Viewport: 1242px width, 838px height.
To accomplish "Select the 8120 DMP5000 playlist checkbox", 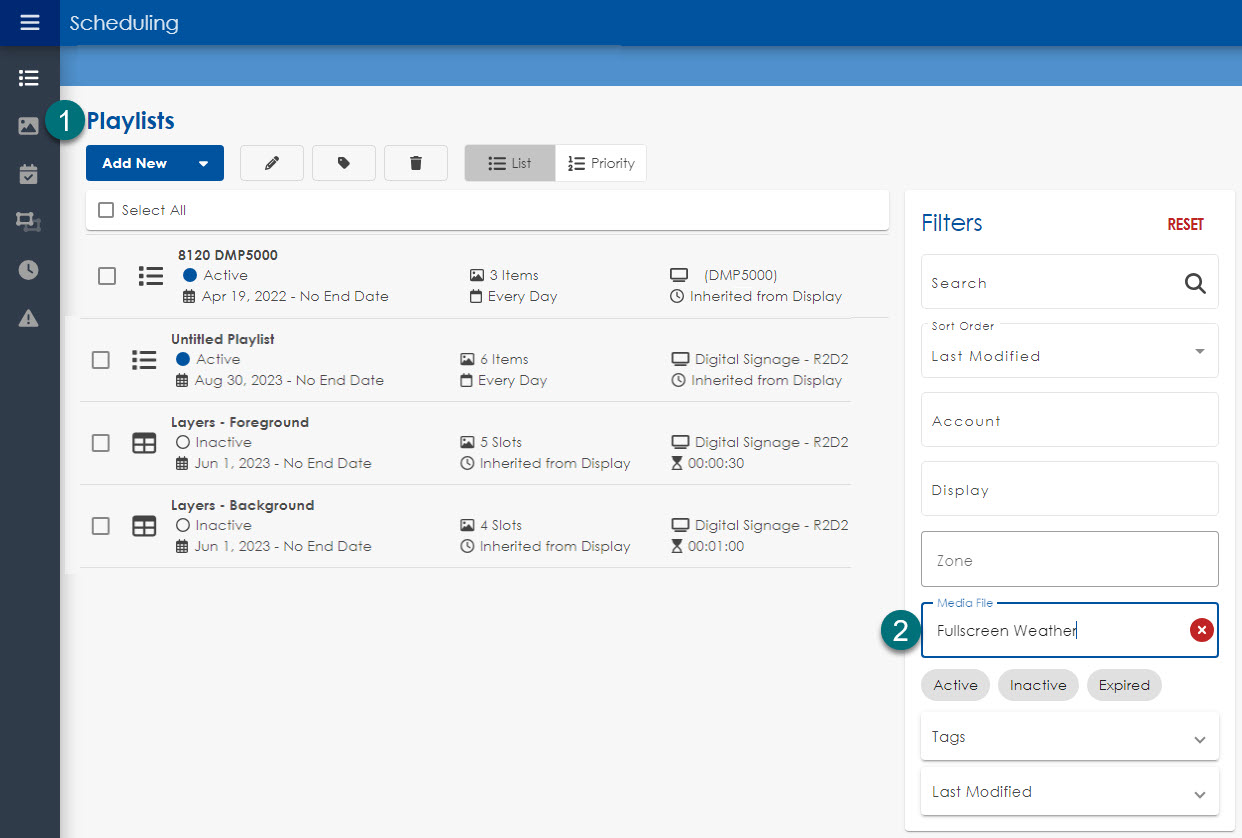I will coord(107,276).
